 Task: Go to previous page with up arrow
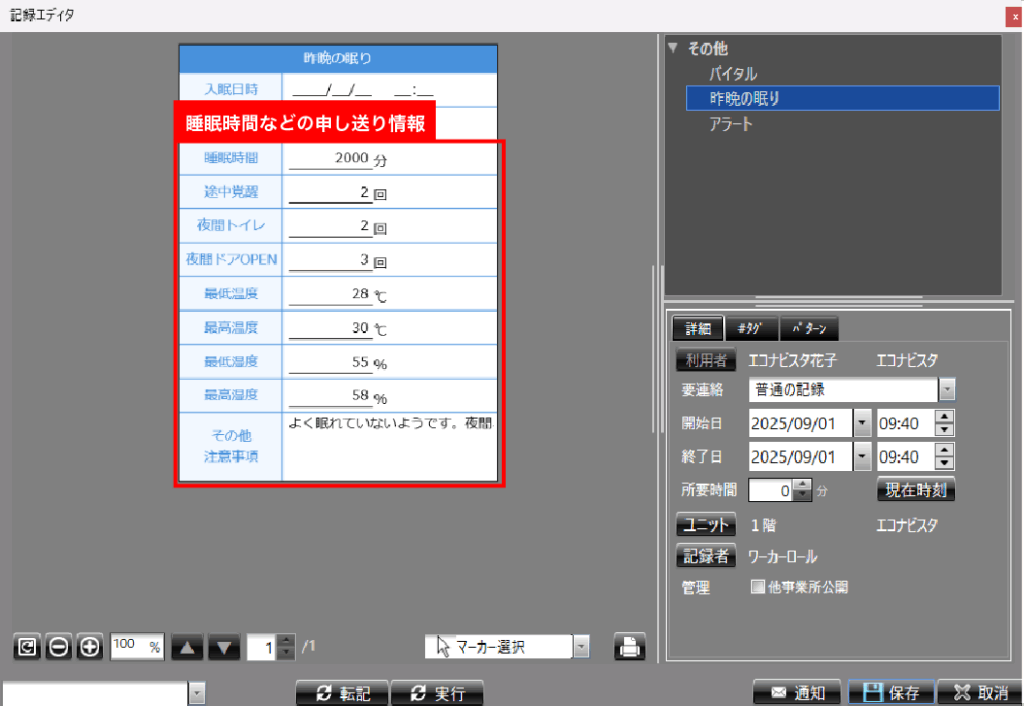(187, 647)
